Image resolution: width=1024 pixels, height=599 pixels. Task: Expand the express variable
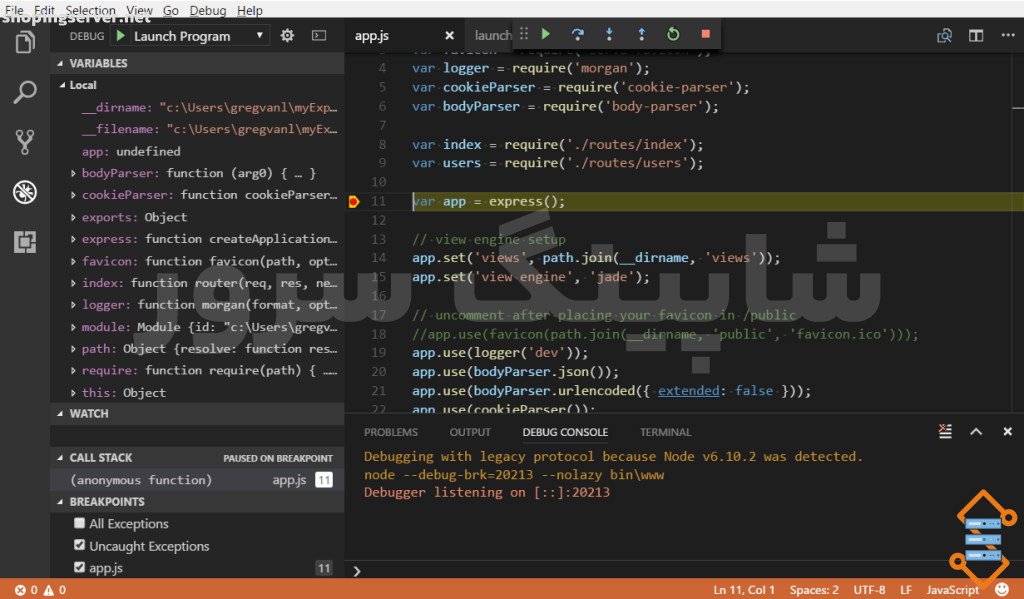point(73,239)
